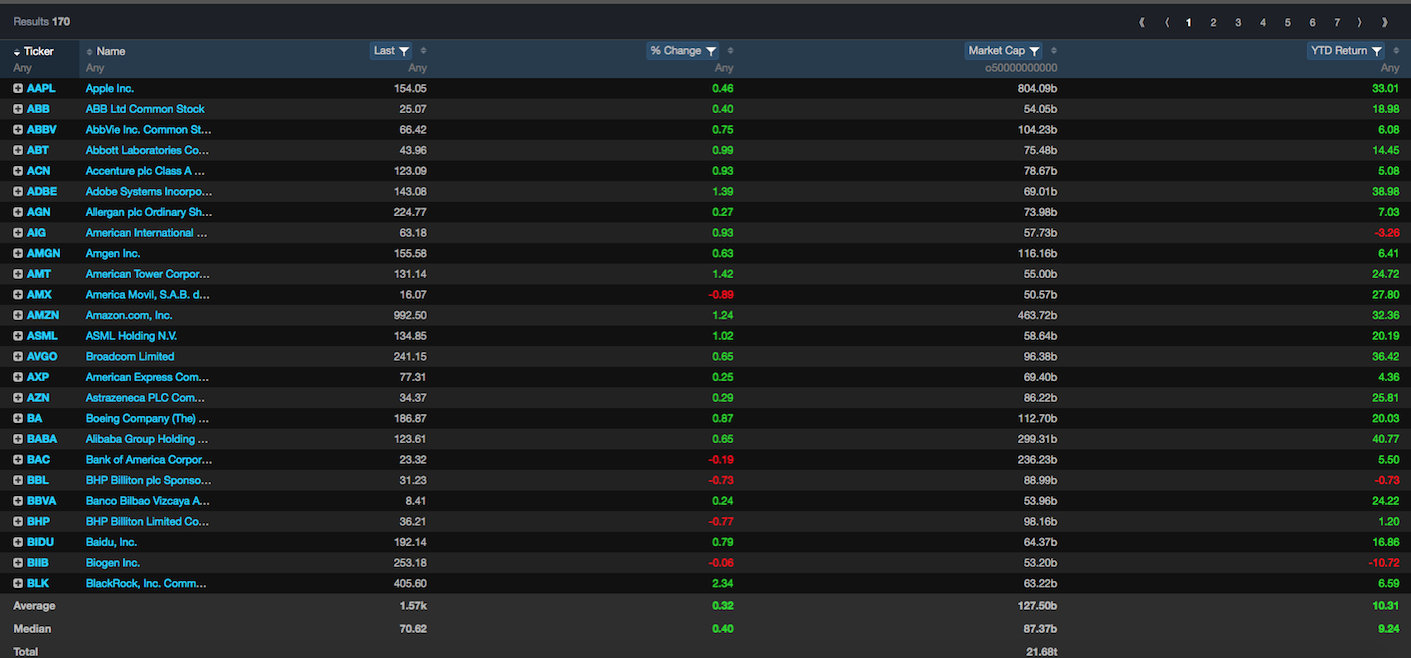Expand the AVGO row with its plus icon

pos(18,356)
